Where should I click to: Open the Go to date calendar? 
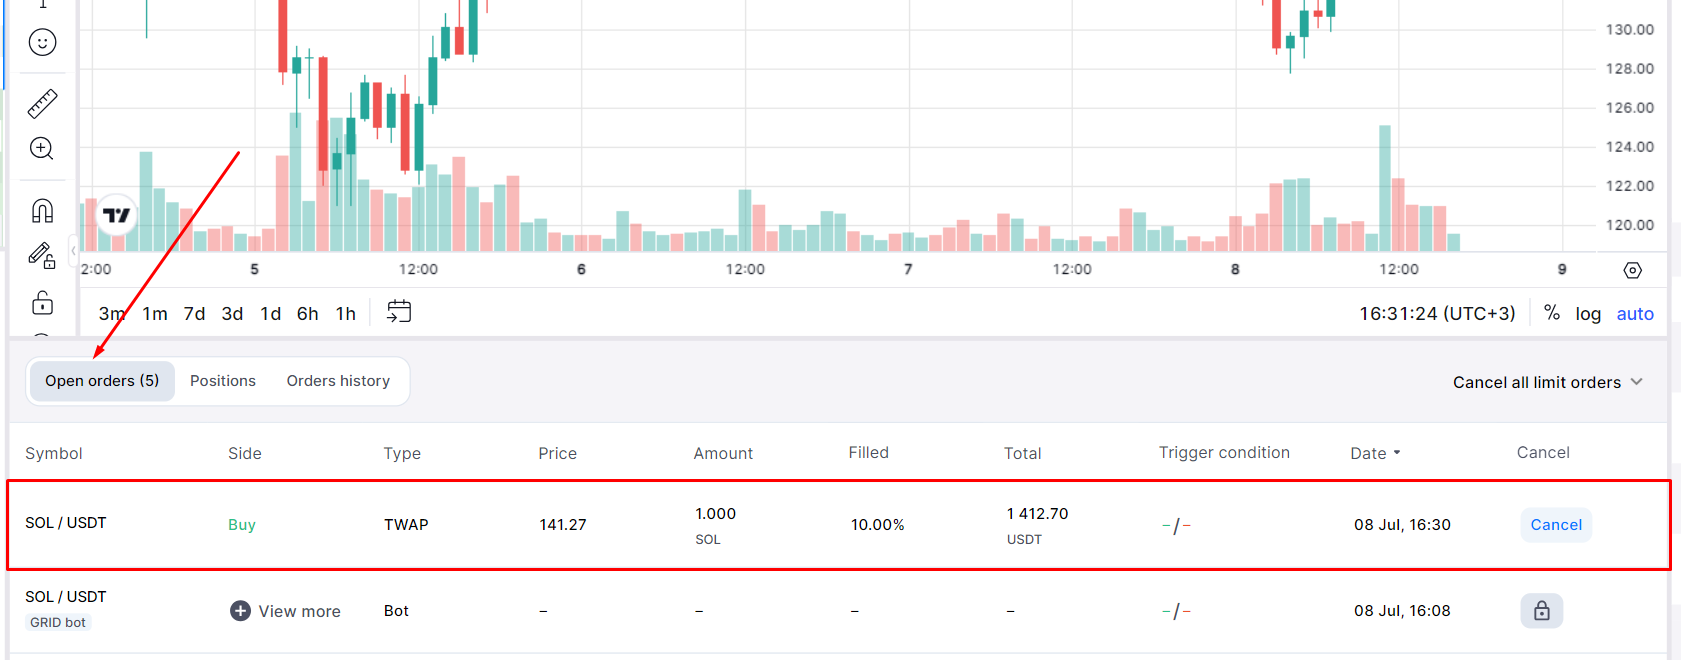click(399, 312)
